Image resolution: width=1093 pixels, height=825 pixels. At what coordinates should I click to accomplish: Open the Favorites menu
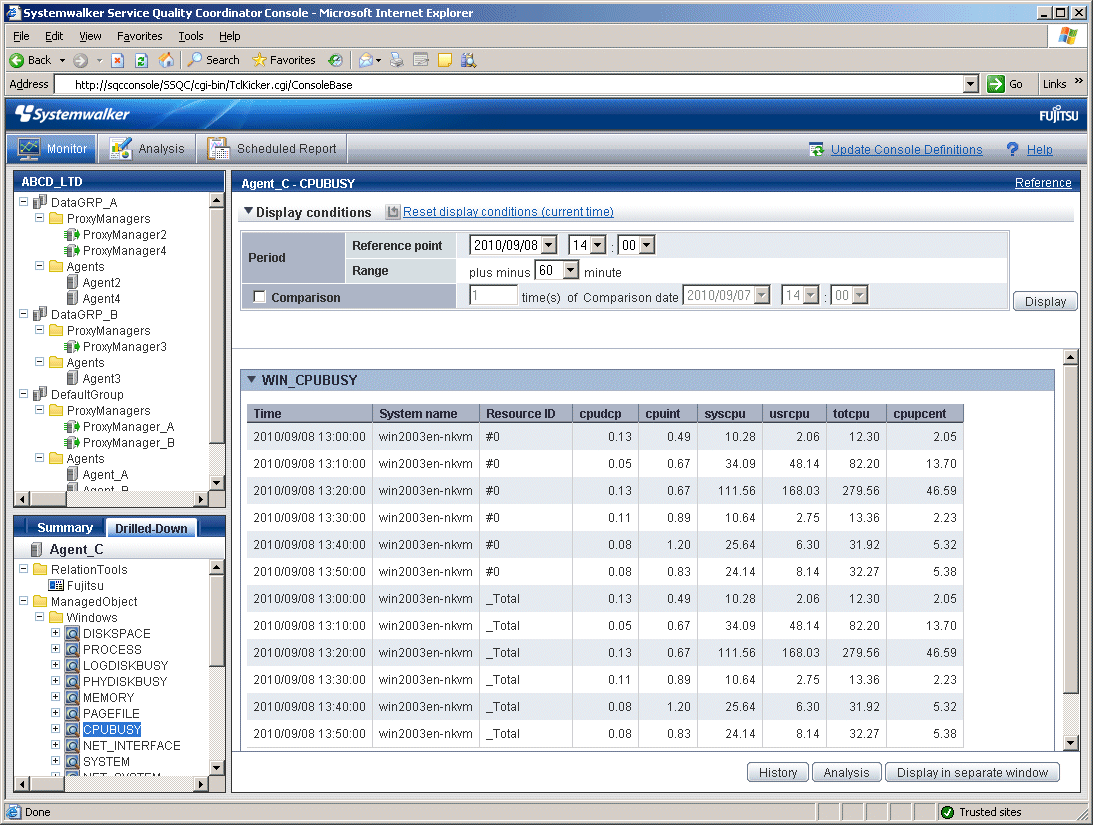[139, 36]
